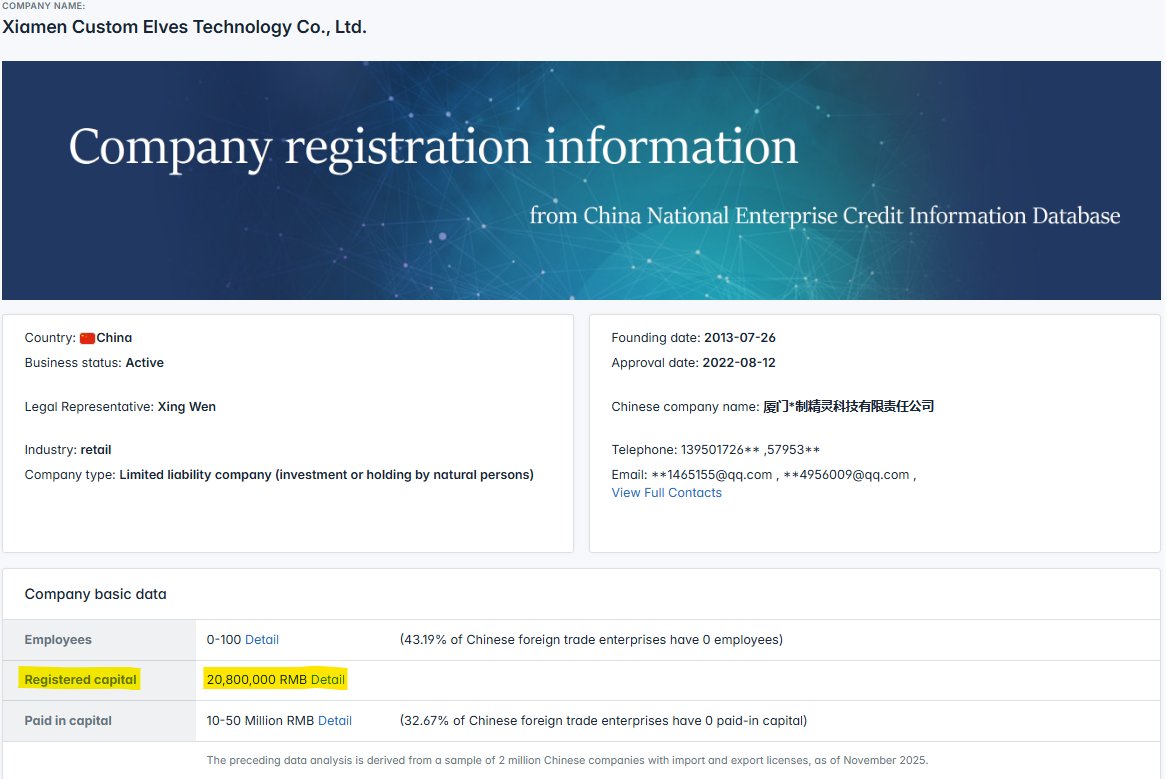
Task: Click the Company basic data heading
Action: click(x=95, y=594)
